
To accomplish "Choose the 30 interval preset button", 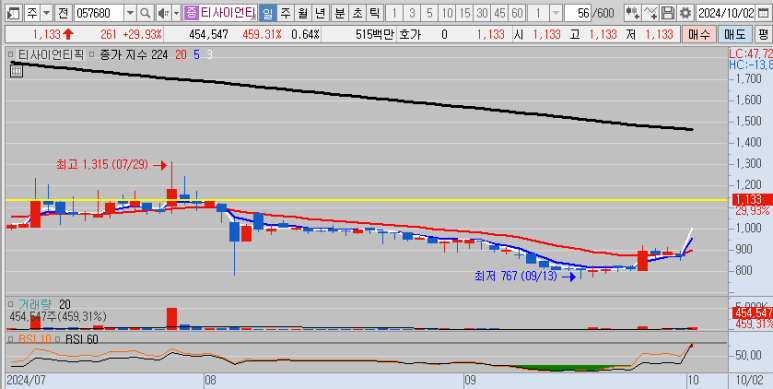I will 482,13.
